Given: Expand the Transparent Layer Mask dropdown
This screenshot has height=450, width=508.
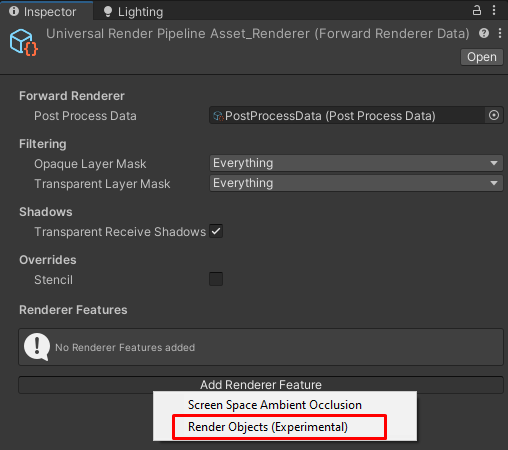Looking at the screenshot, I should coord(356,183).
